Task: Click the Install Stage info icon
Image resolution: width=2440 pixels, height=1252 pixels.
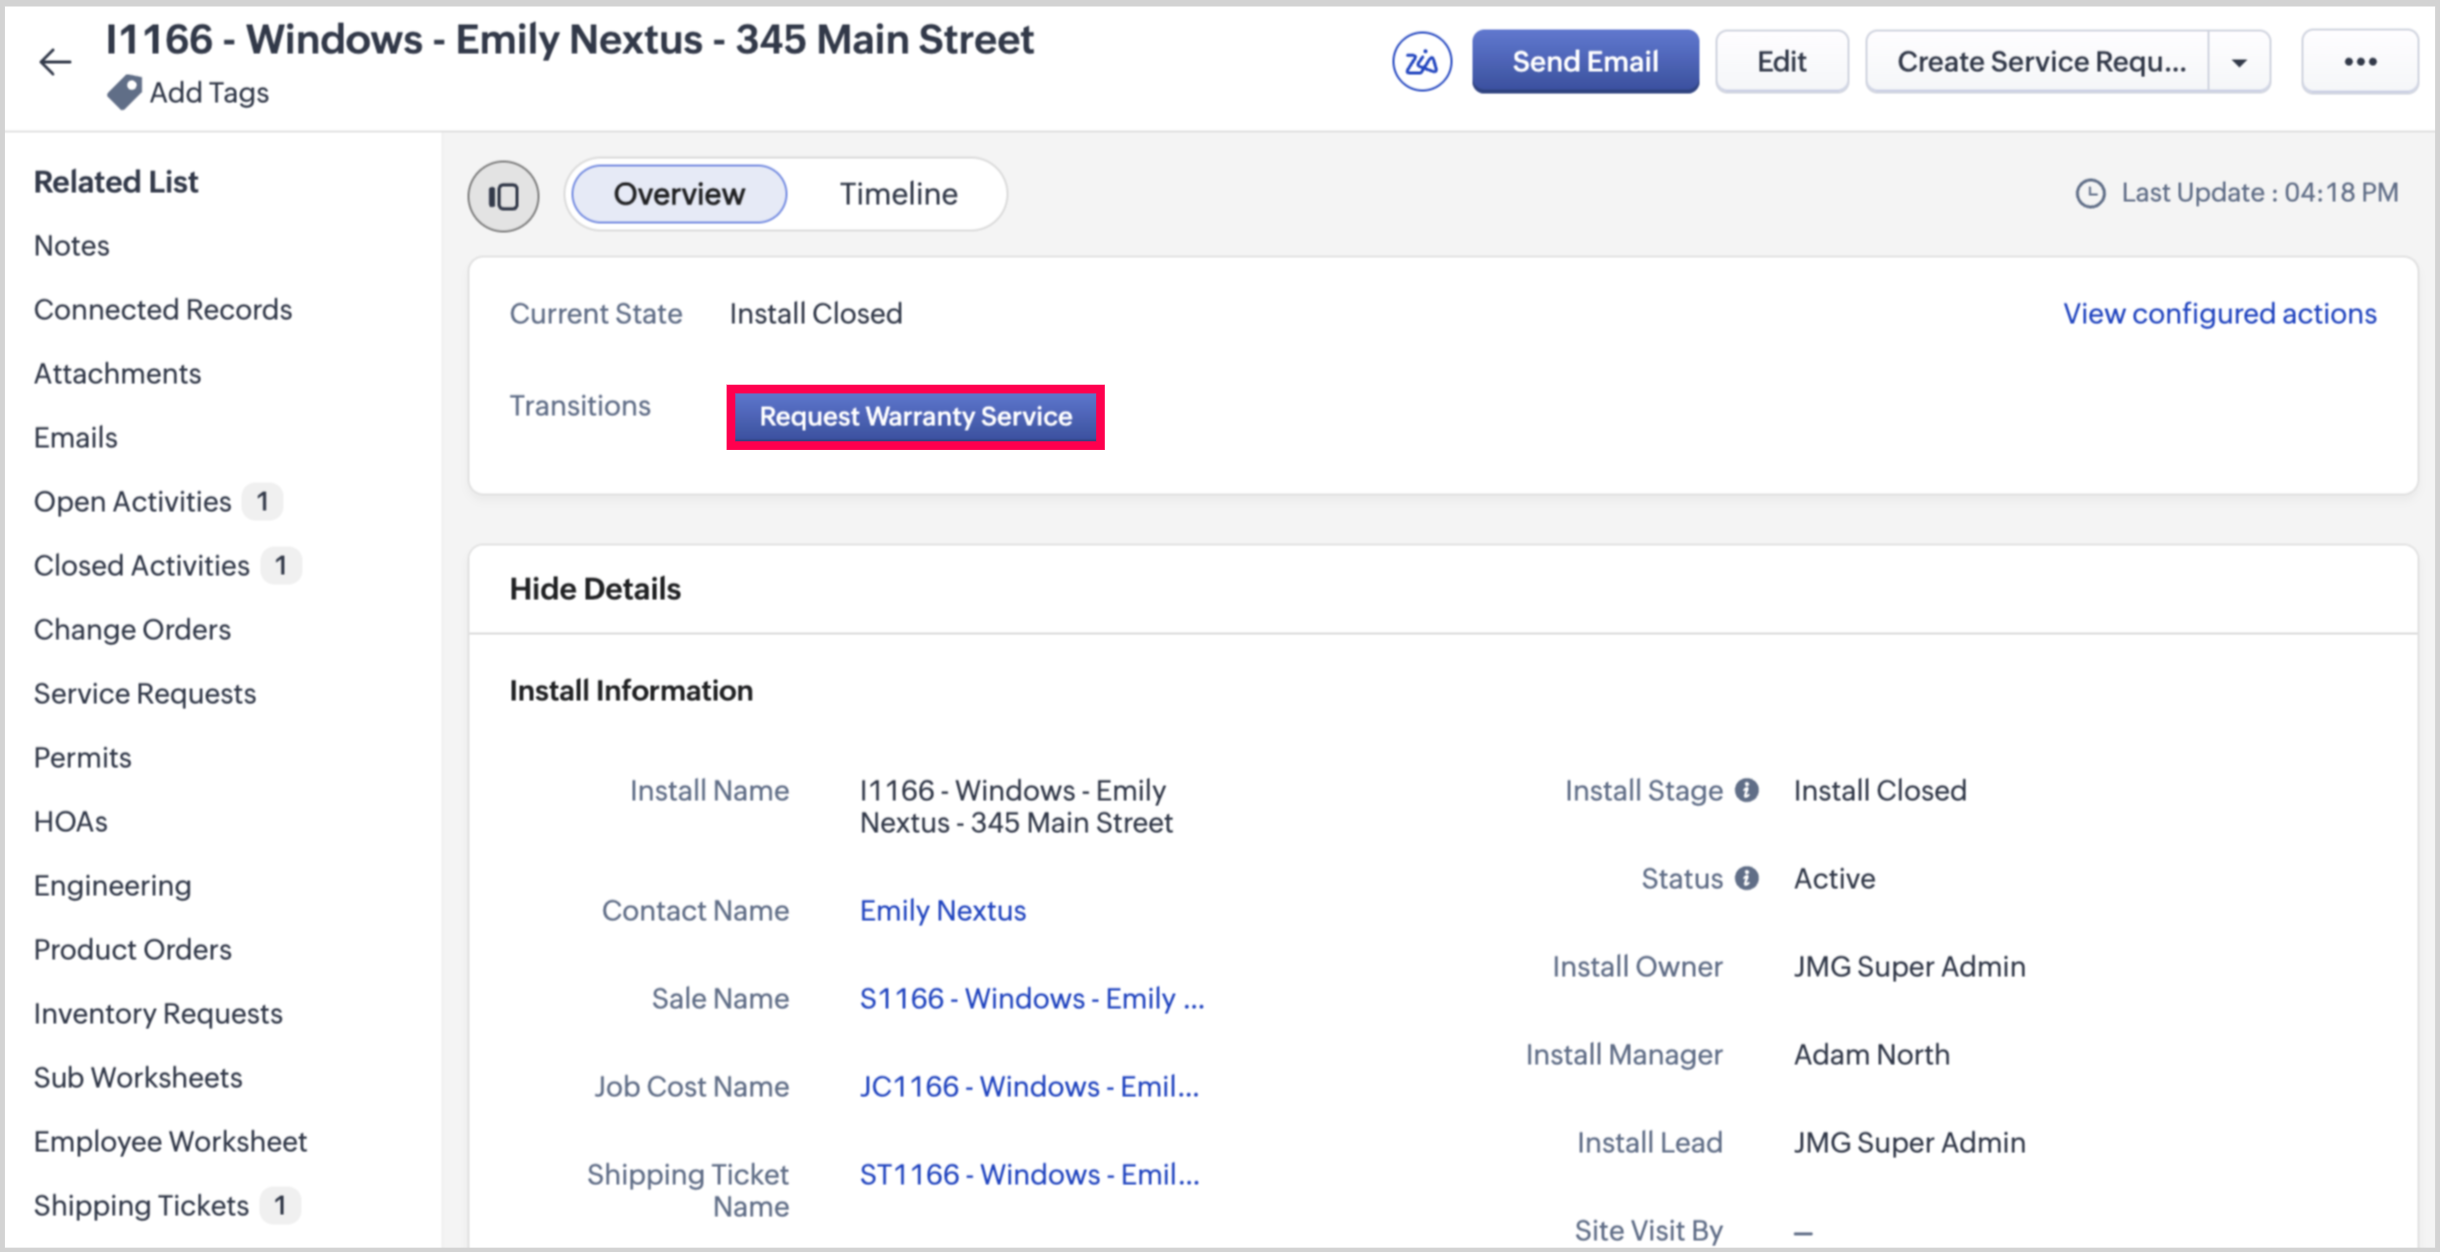Action: click(x=1747, y=790)
